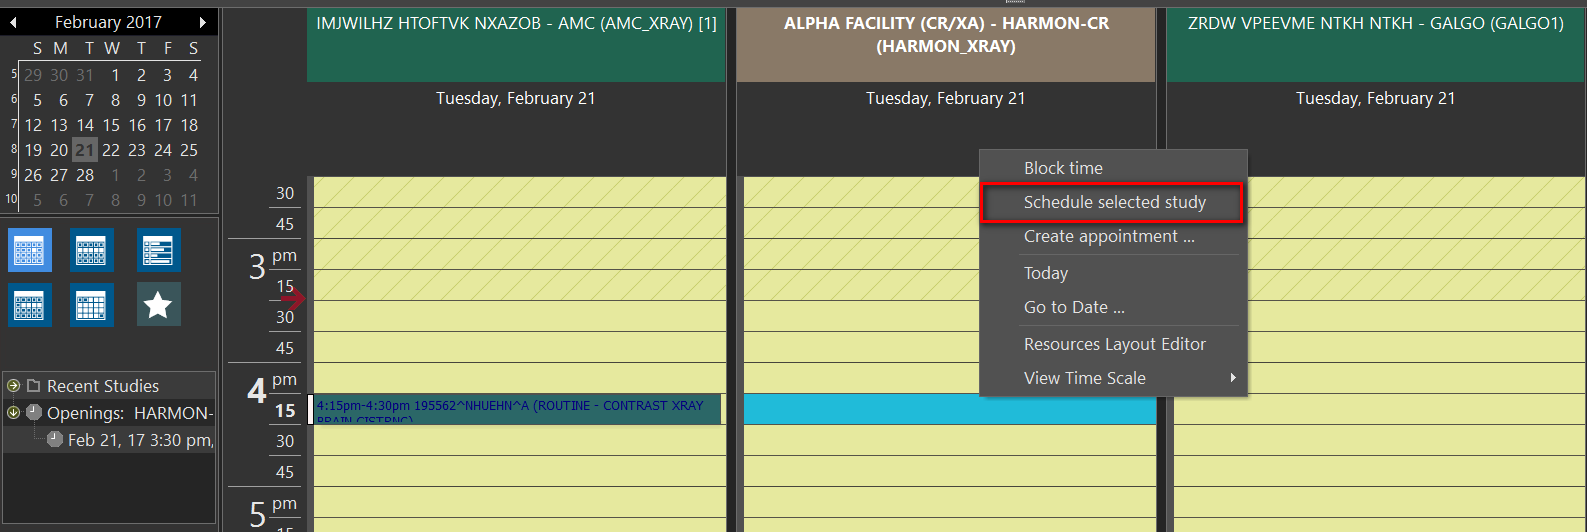1587x532 pixels.
Task: Expand the Recent Studies tree node
Action: pos(13,386)
